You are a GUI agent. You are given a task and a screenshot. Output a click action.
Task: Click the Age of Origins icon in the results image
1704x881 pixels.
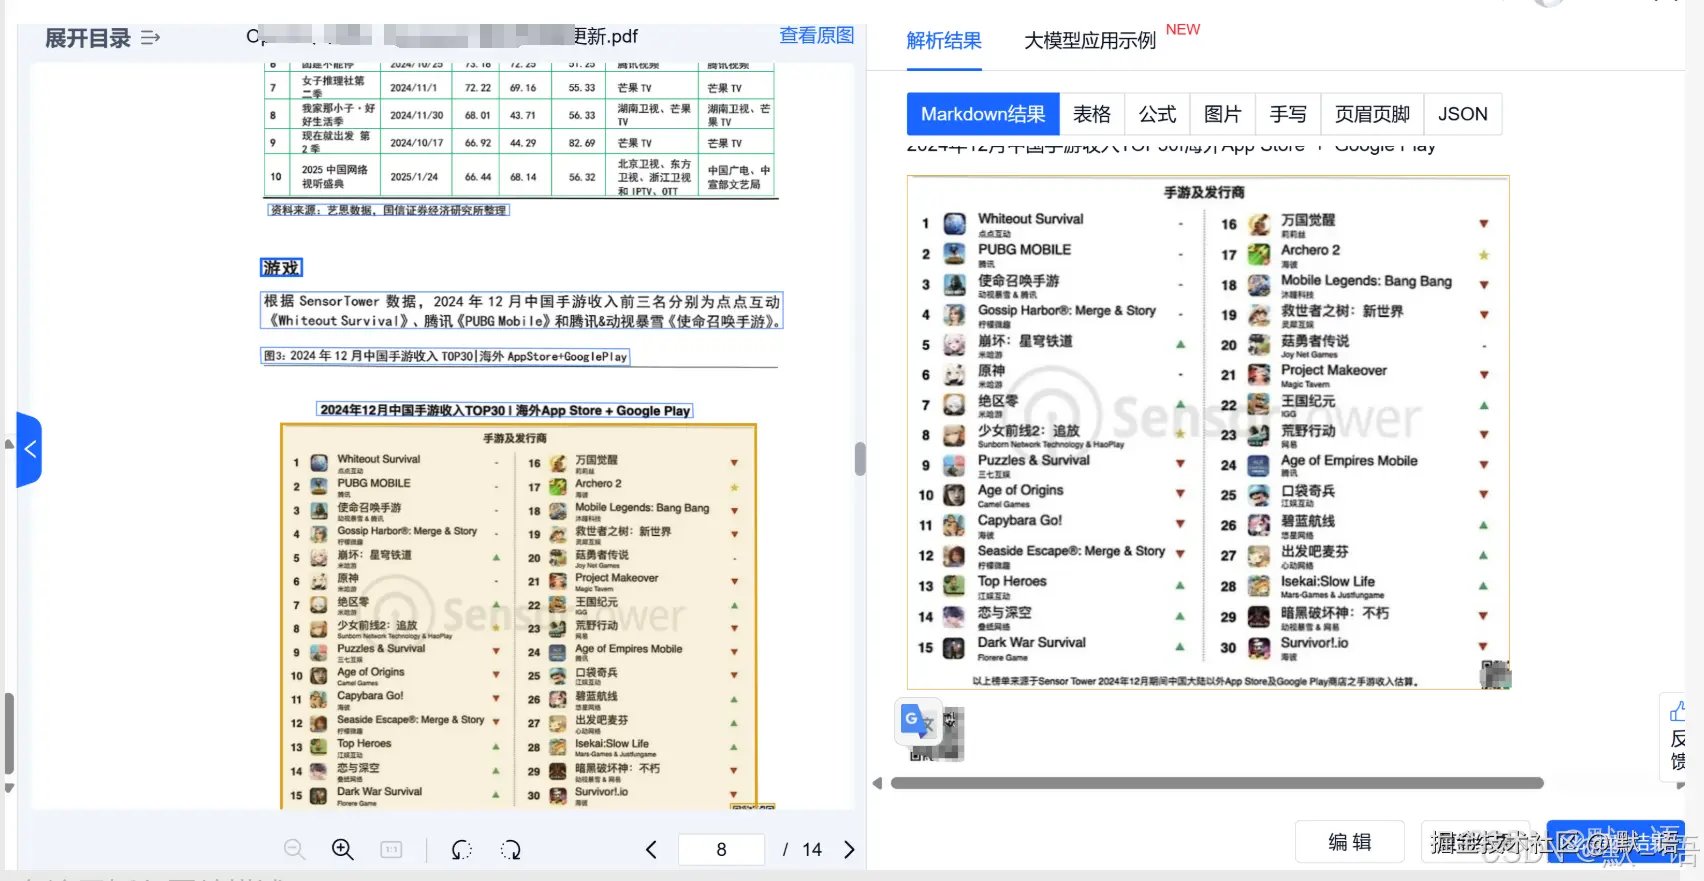[x=954, y=495]
